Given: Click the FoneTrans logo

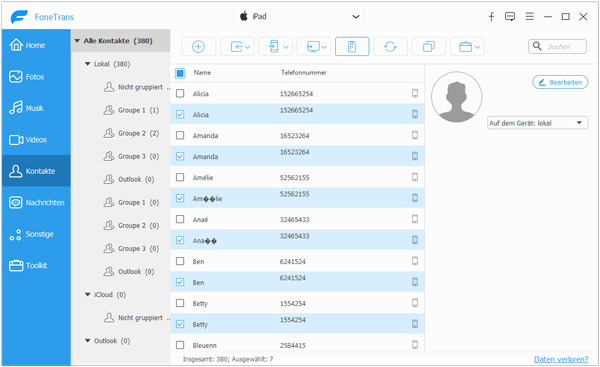Looking at the screenshot, I should (x=19, y=17).
